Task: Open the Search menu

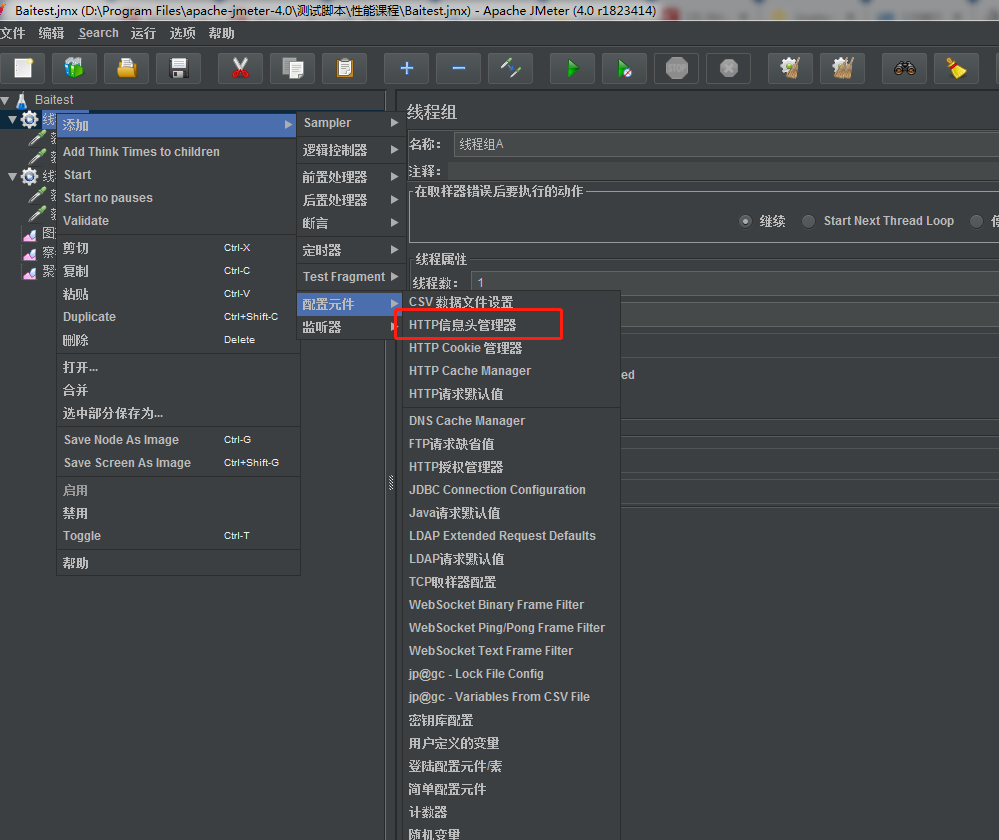Action: pyautogui.click(x=98, y=33)
